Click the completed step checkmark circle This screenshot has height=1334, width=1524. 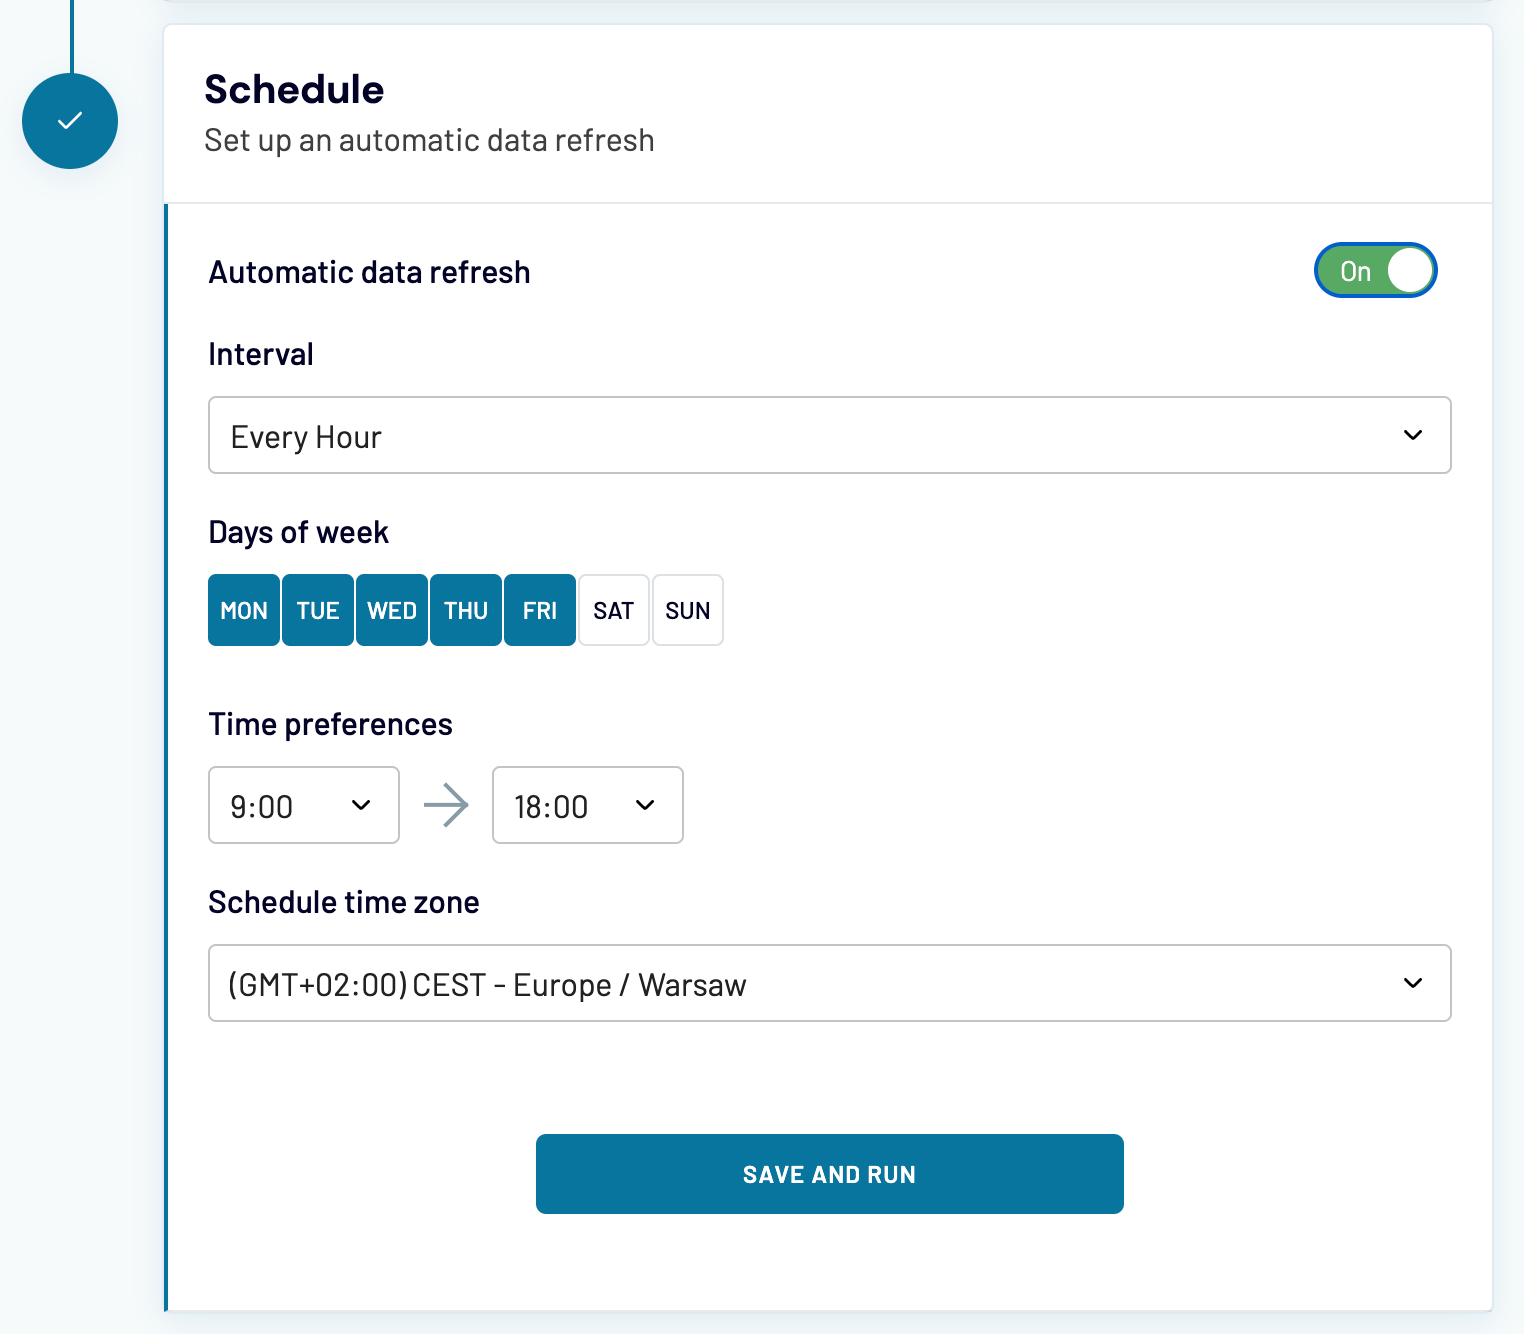coord(70,121)
